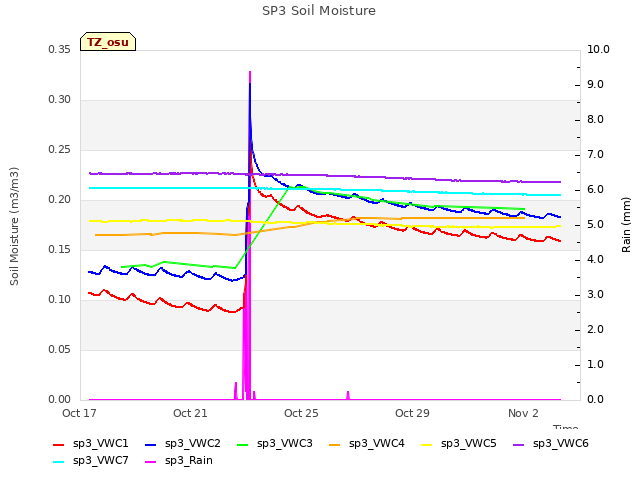This screenshot has width=640, height=480.
Task: Click the TZ_osu label badge
Action: (x=108, y=42)
